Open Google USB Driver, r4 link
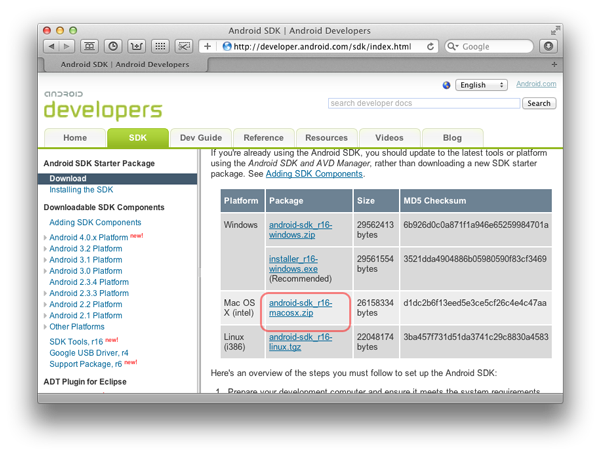Screen dimensions: 600x455 point(89,353)
